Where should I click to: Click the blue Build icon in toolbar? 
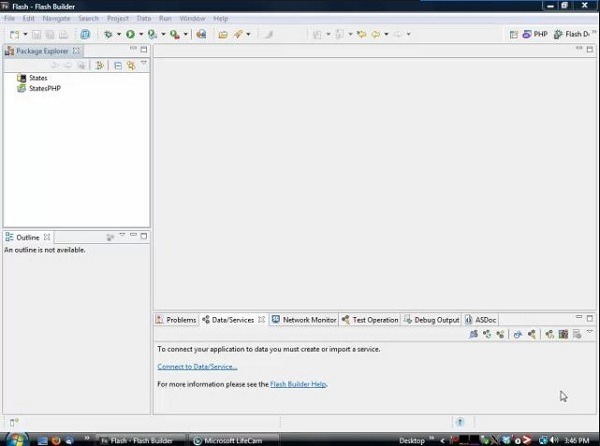[x=85, y=34]
